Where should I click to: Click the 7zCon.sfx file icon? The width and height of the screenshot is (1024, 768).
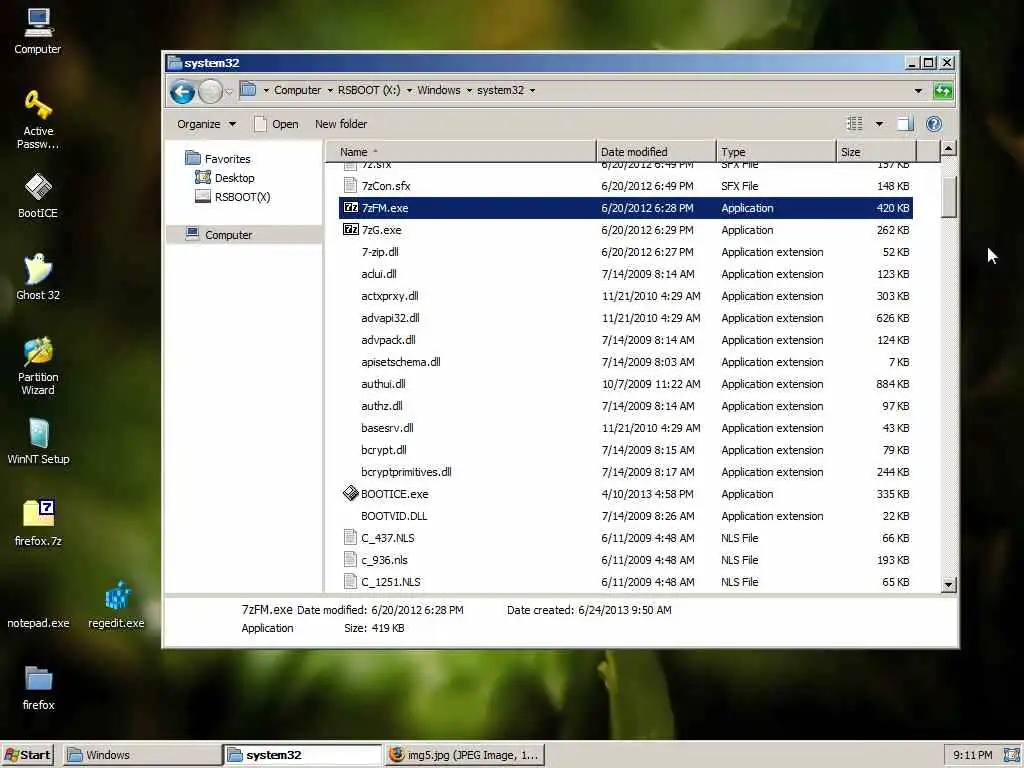coord(351,185)
